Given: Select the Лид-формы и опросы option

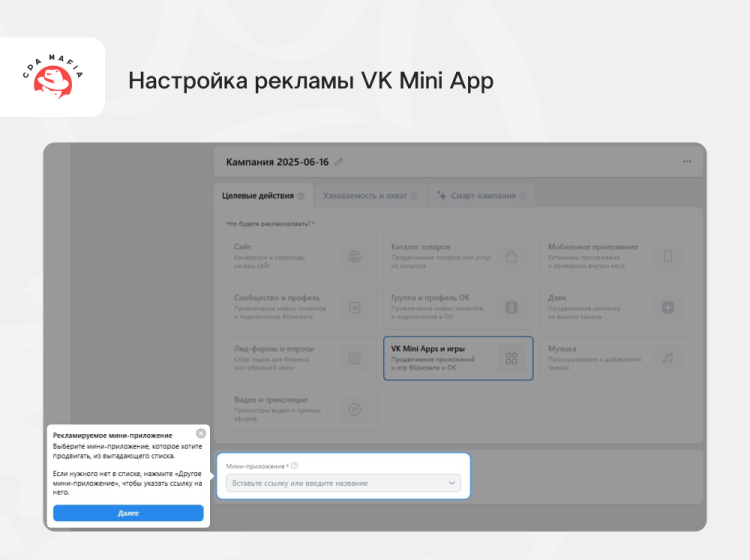Looking at the screenshot, I should click(301, 359).
